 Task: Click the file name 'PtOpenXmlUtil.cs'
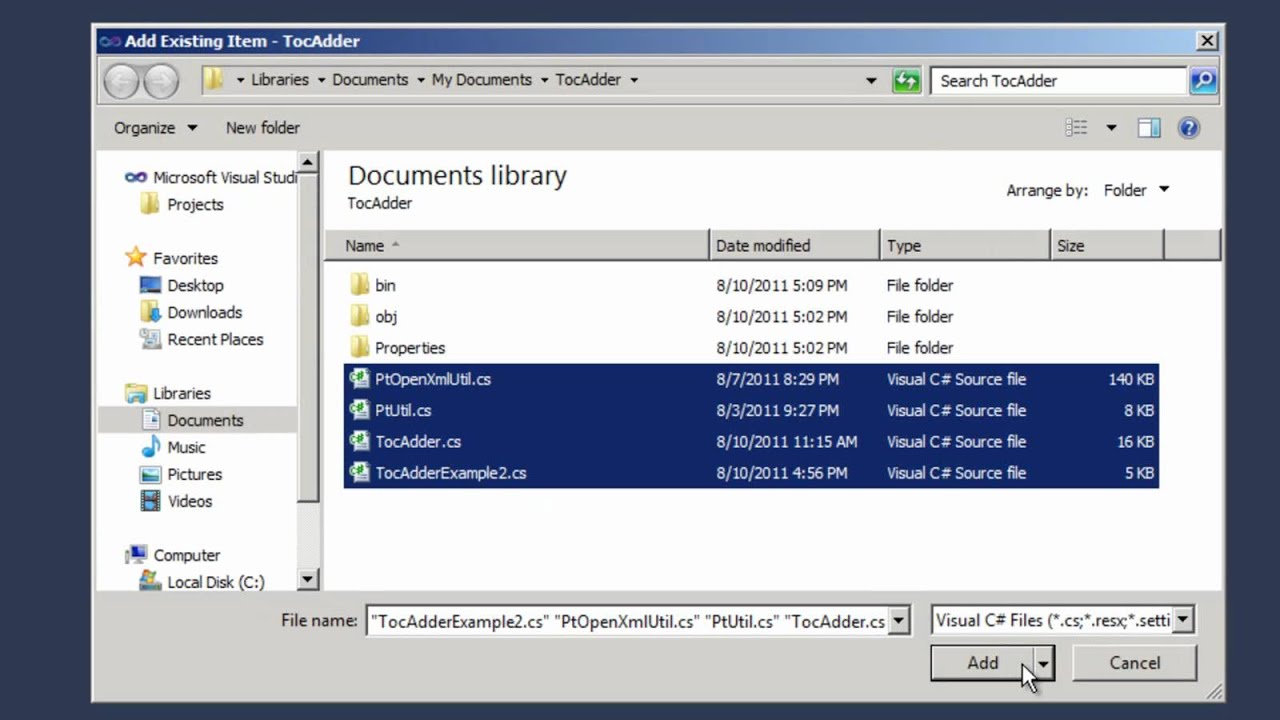click(432, 379)
